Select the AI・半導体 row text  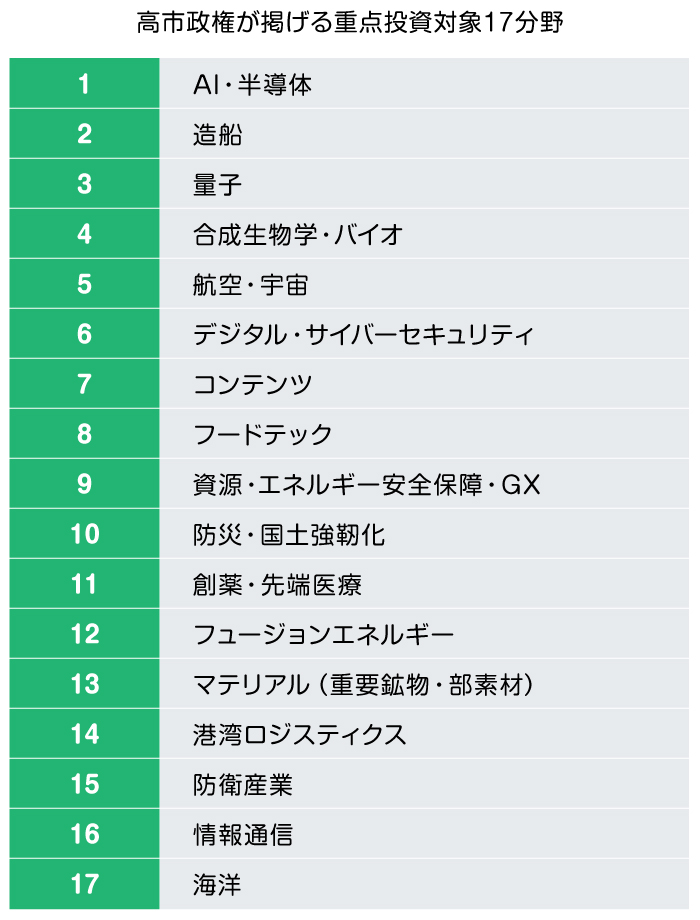tap(252, 85)
